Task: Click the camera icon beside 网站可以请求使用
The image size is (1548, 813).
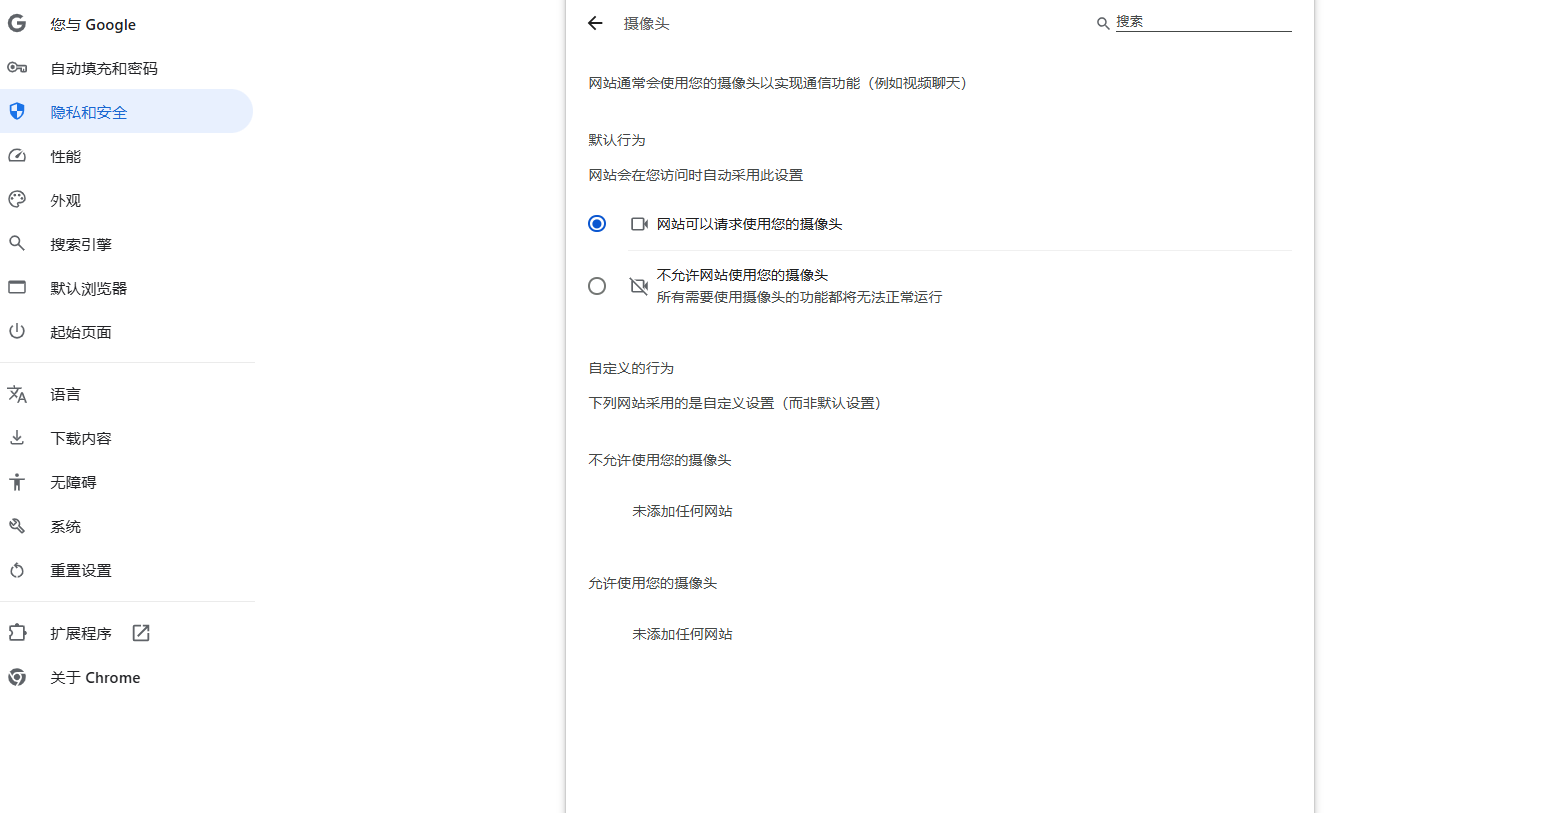Action: pos(639,224)
